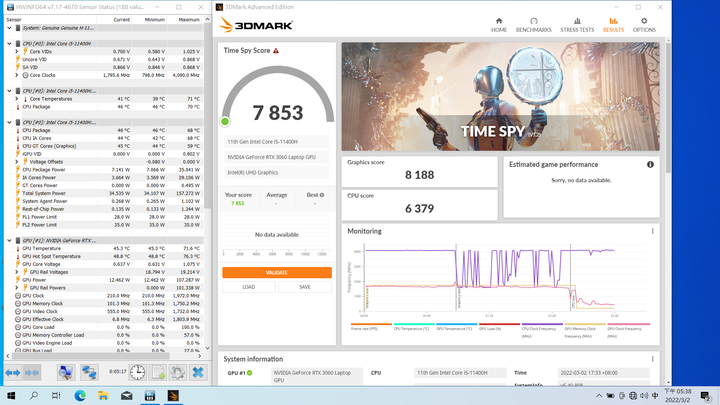Image resolution: width=720 pixels, height=405 pixels.
Task: Open the Windows Start menu
Action: [11, 395]
